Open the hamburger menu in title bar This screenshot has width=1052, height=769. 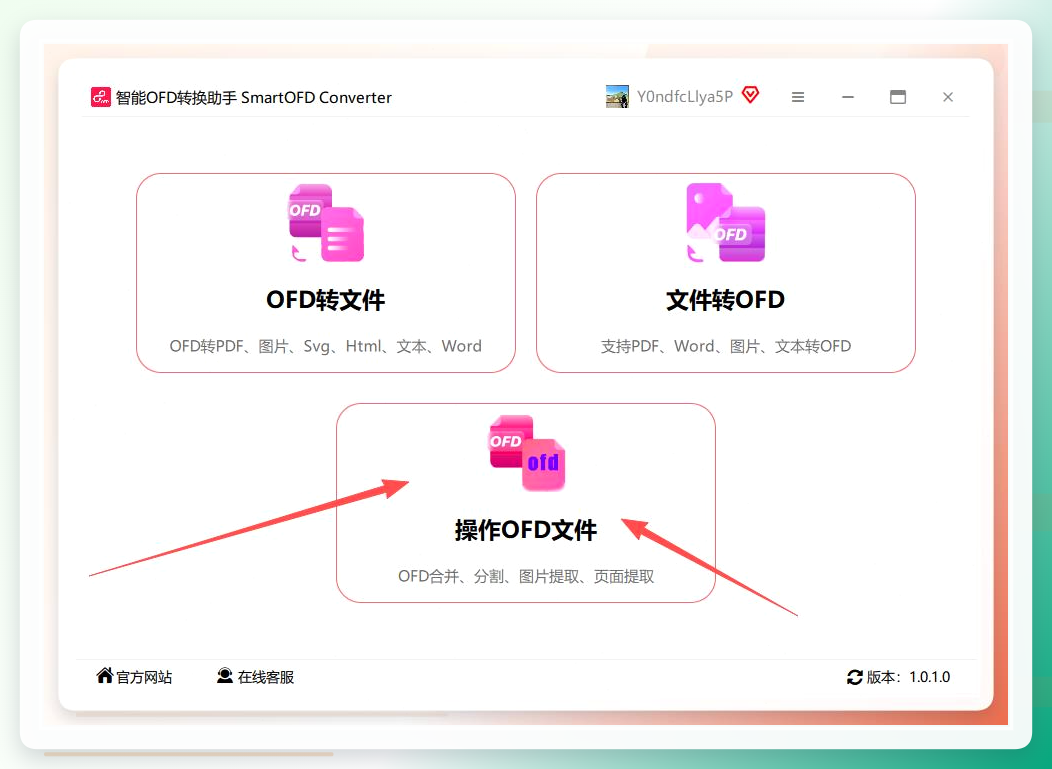coord(798,97)
